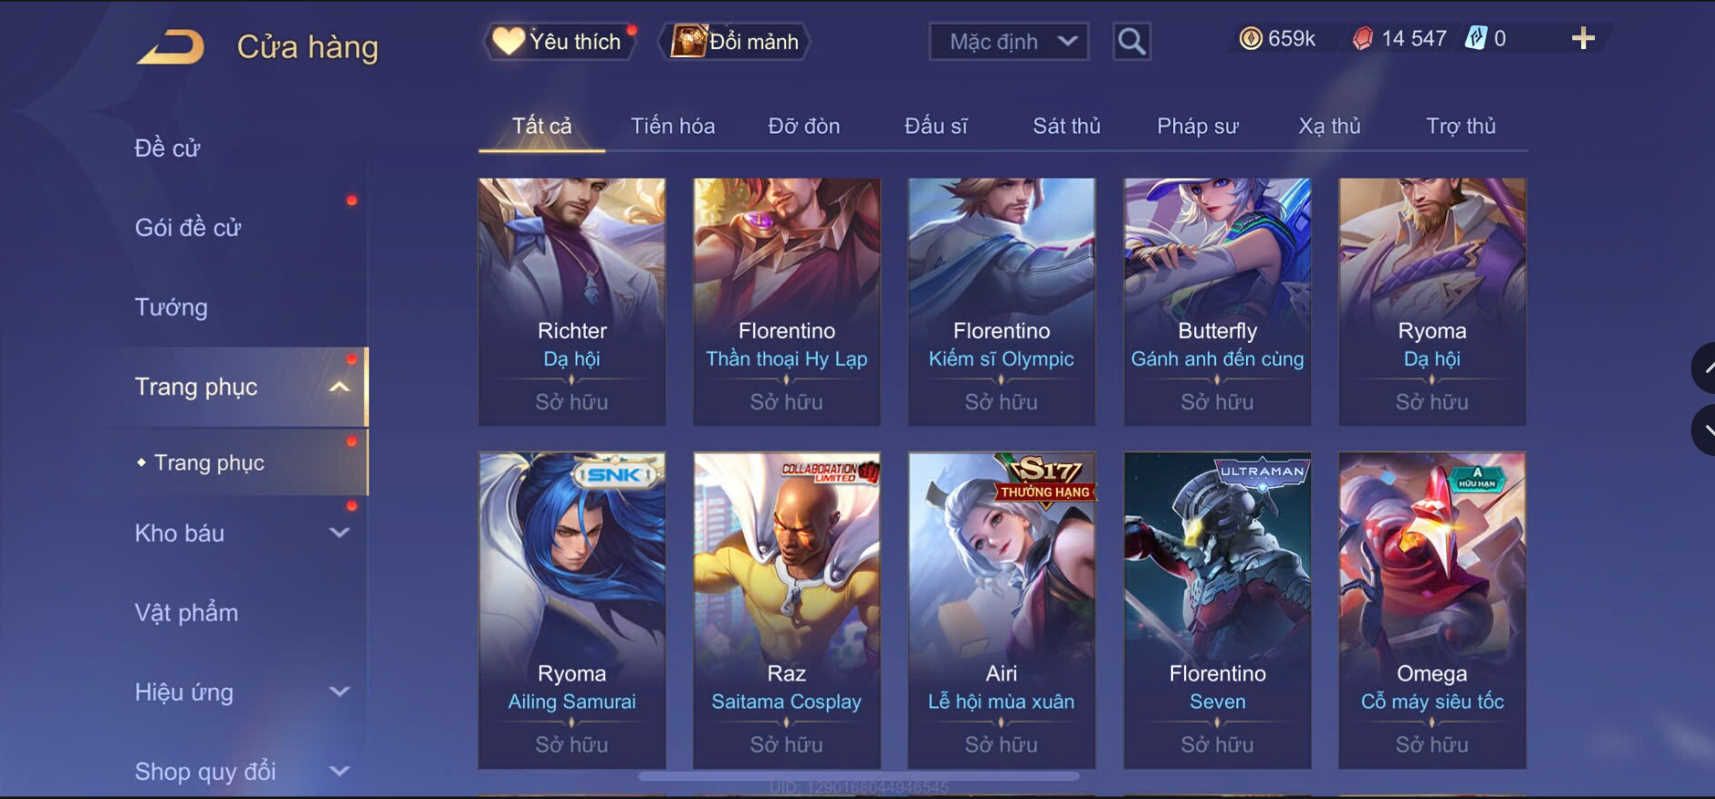Open Tướng in the sidebar
The height and width of the screenshot is (799, 1715).
point(171,307)
